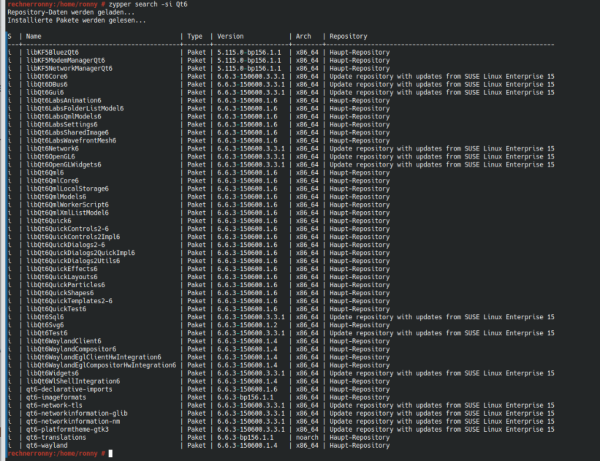Screen dimensions: 600x461
Task: Select the libQt6QuickControls2-6 package name
Action: (67, 229)
